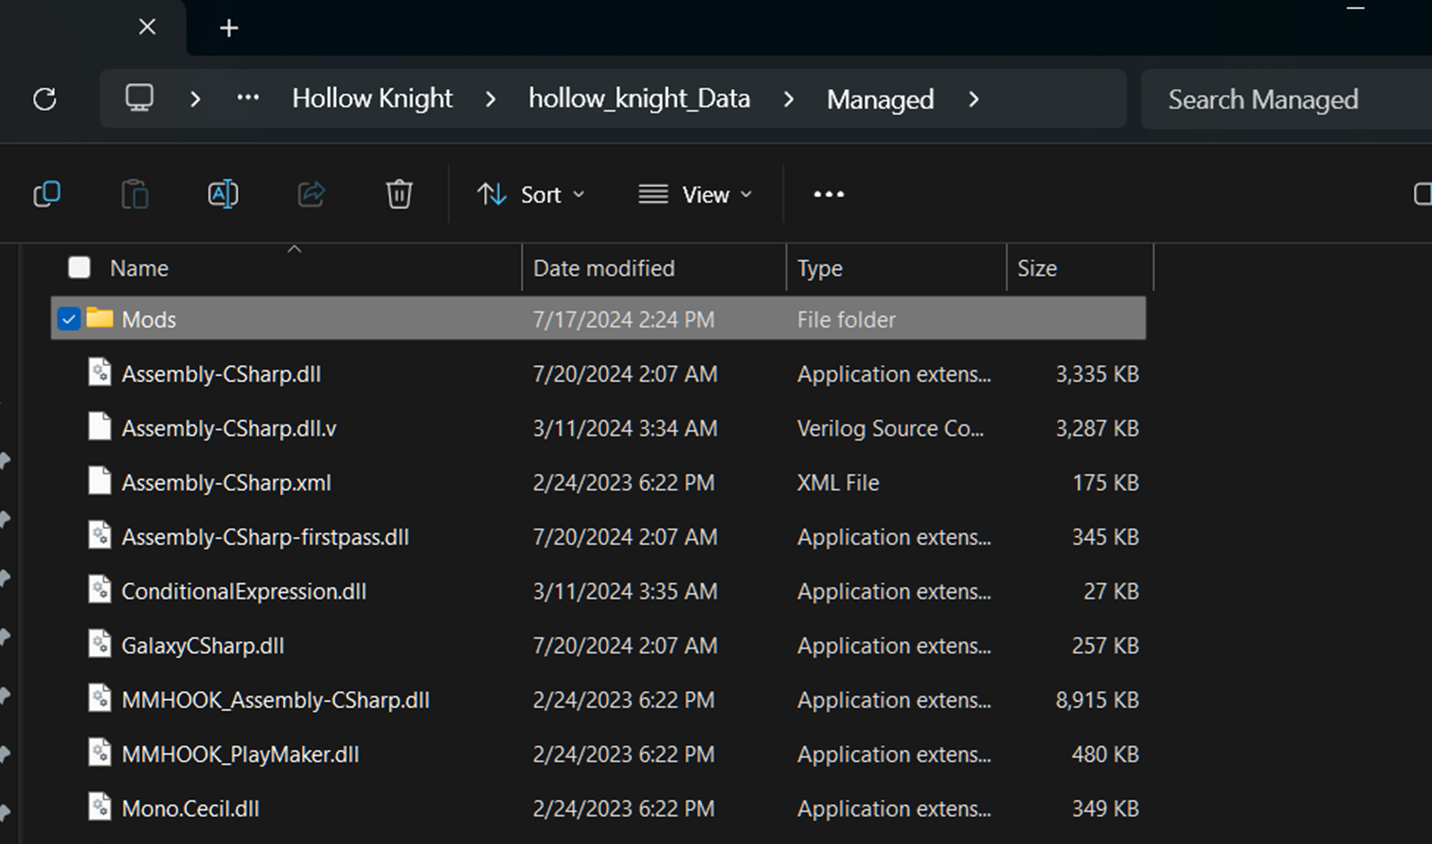Image resolution: width=1432 pixels, height=844 pixels.
Task: Select MMHOOK_Assembly-CSharp.dll file name
Action: (275, 699)
